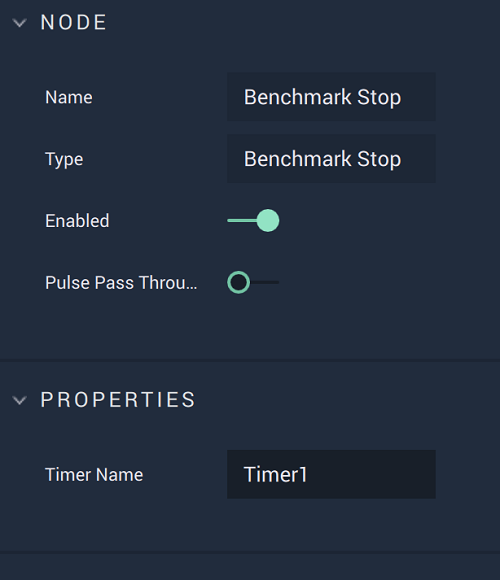Click the green knob of the Enabled switch
This screenshot has height=580, width=500.
point(268,220)
